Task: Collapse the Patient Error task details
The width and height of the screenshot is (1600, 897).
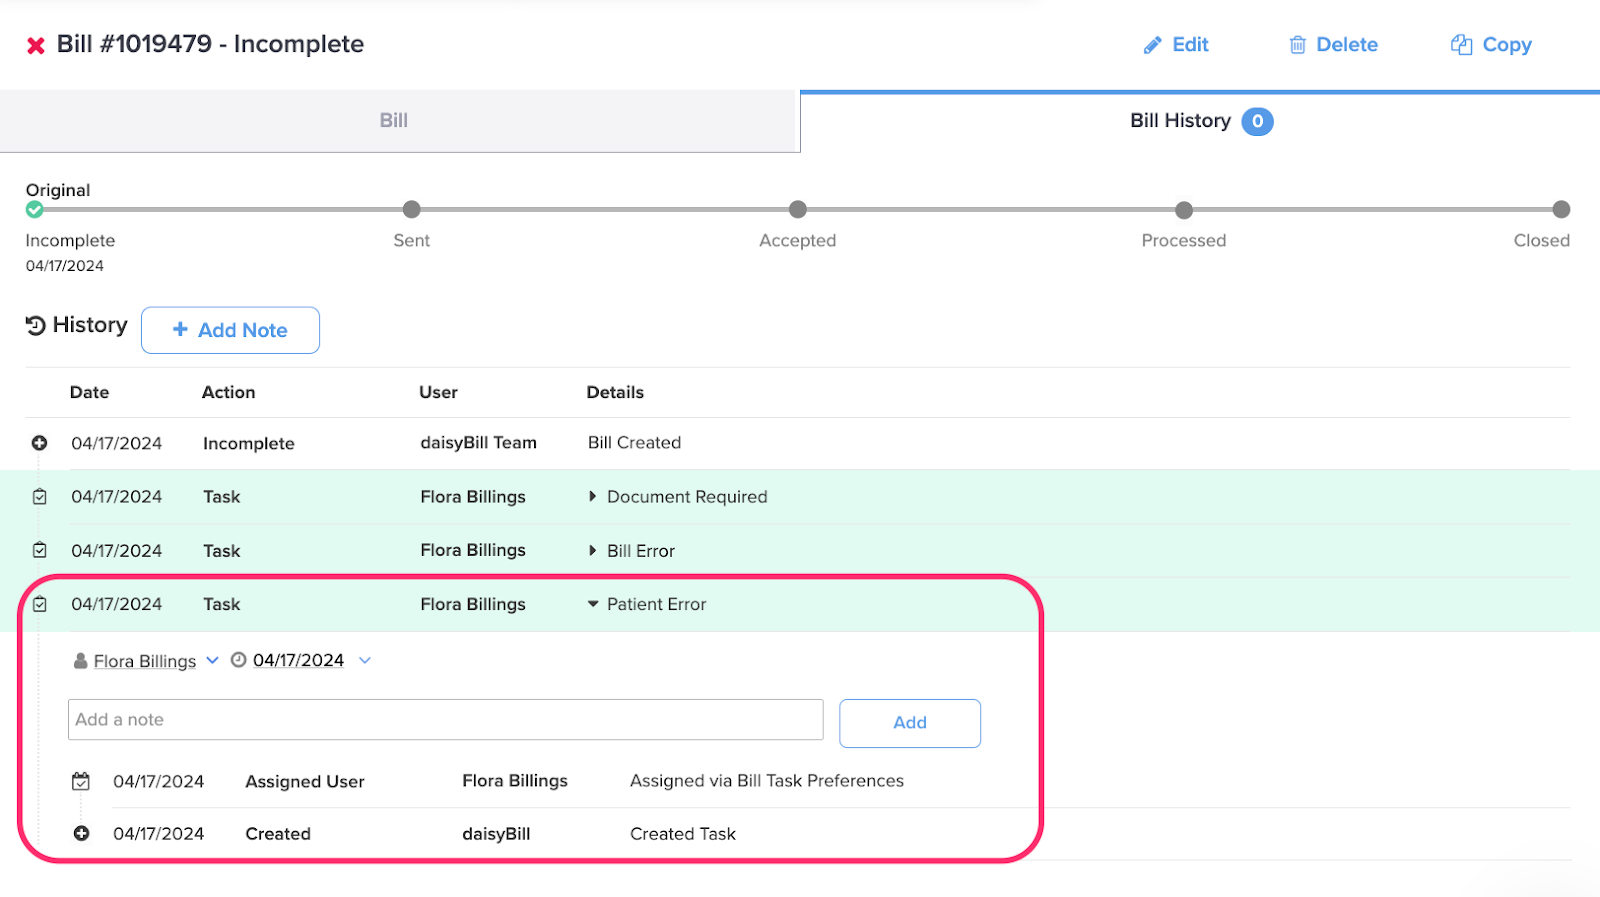Action: point(592,604)
